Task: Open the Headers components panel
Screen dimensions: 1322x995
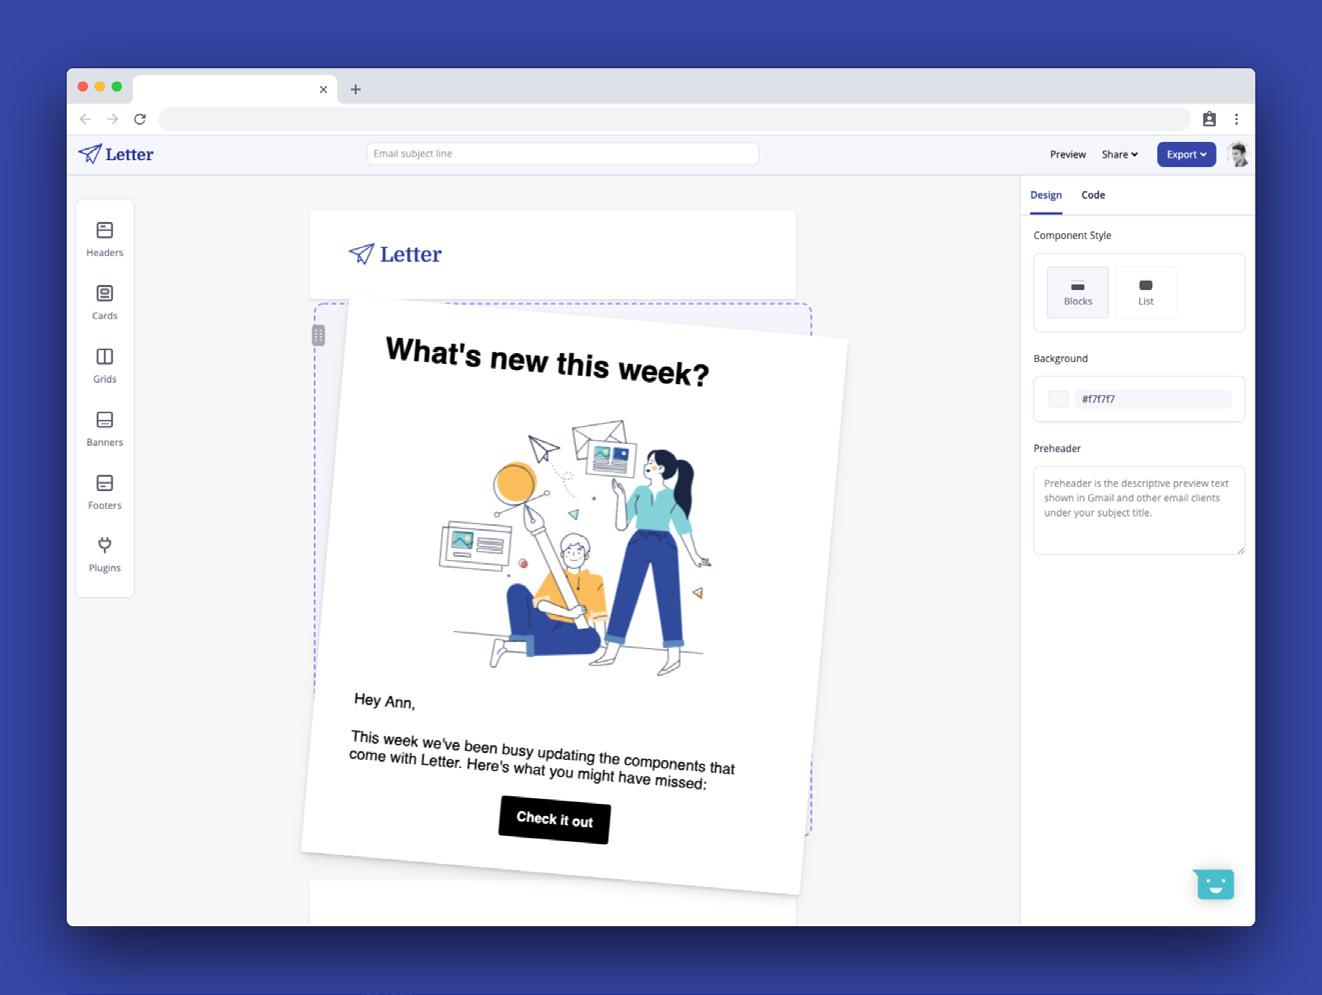Action: tap(105, 239)
